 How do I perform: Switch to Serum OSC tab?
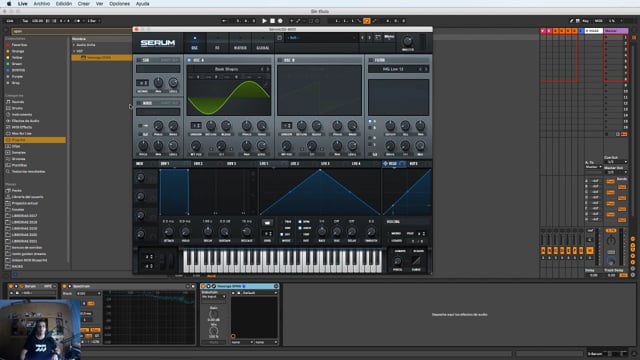(x=195, y=43)
